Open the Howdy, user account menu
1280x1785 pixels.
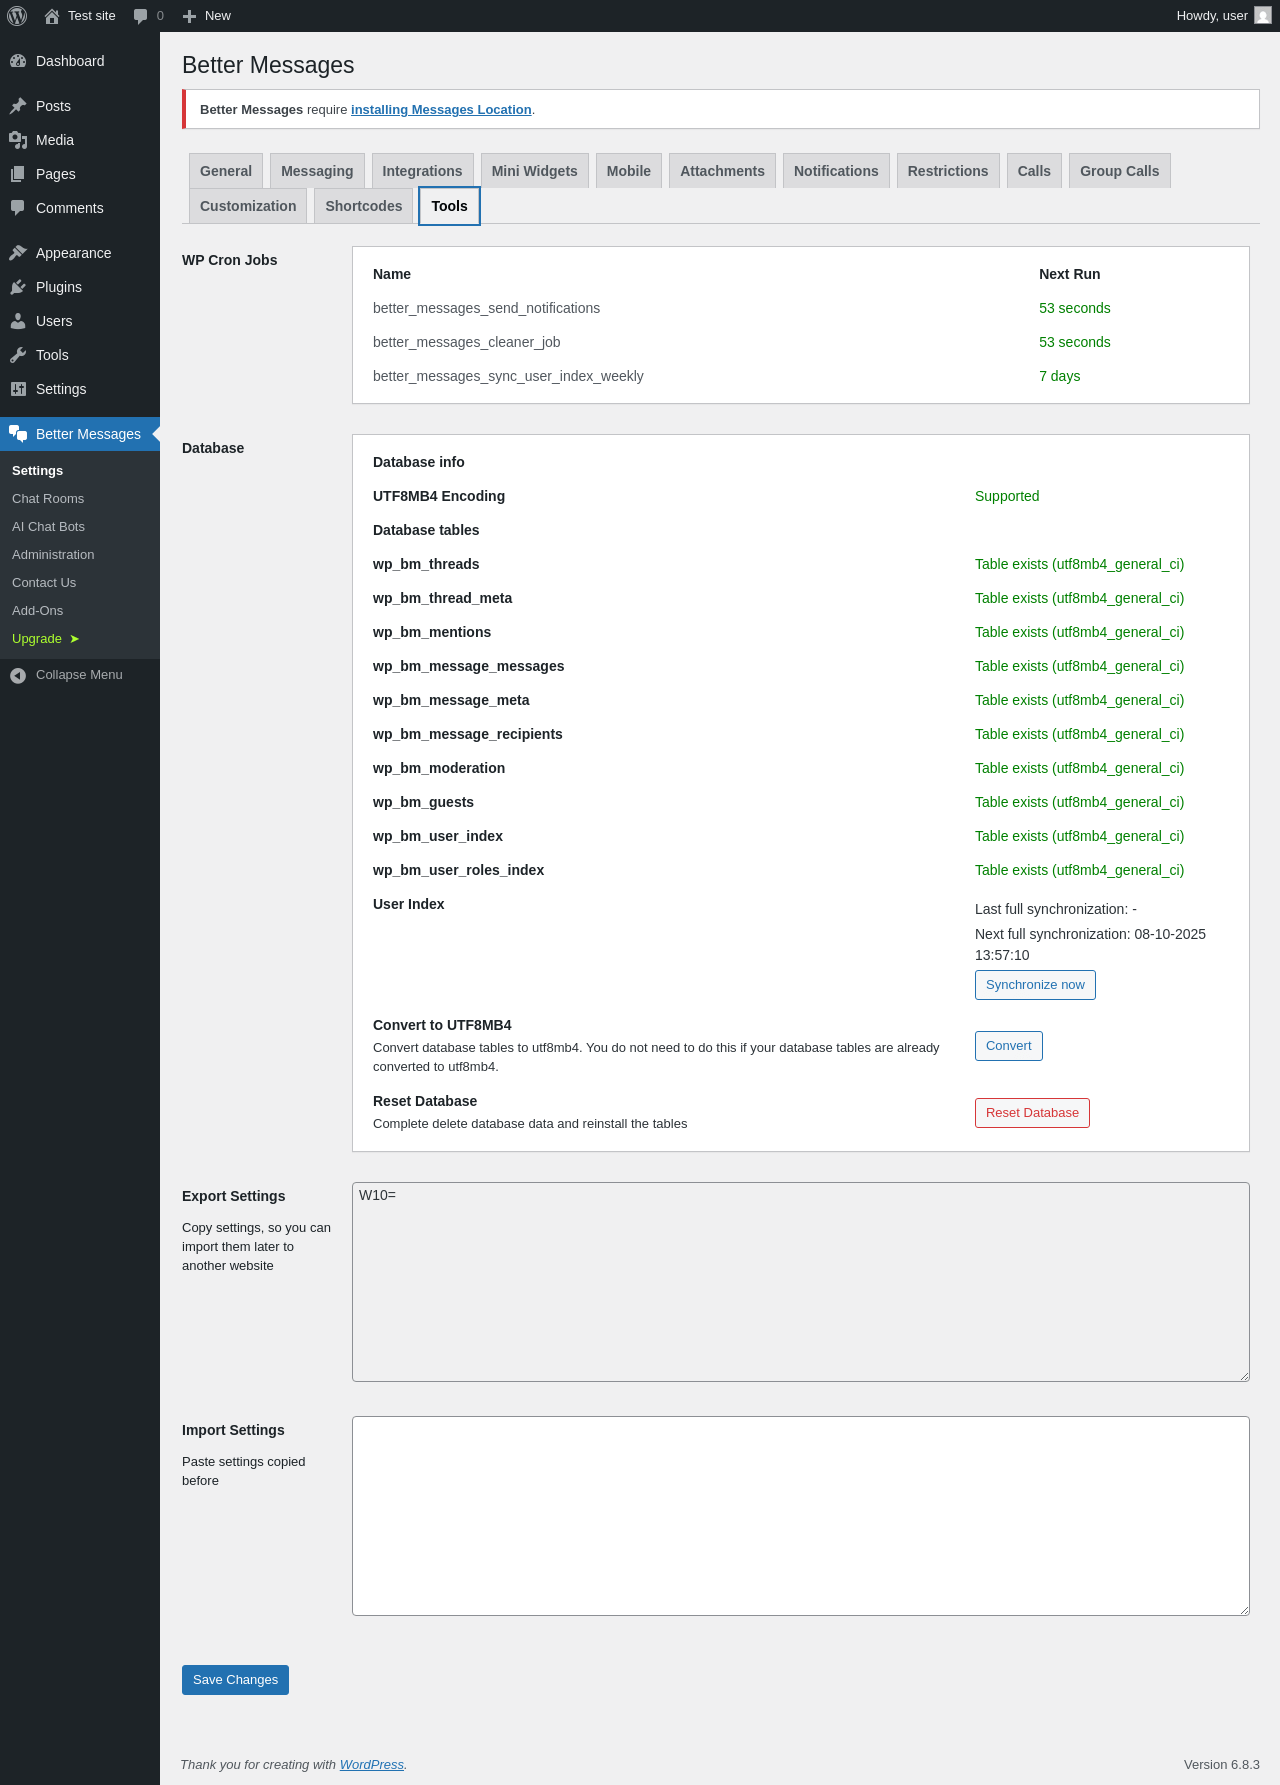(1212, 16)
